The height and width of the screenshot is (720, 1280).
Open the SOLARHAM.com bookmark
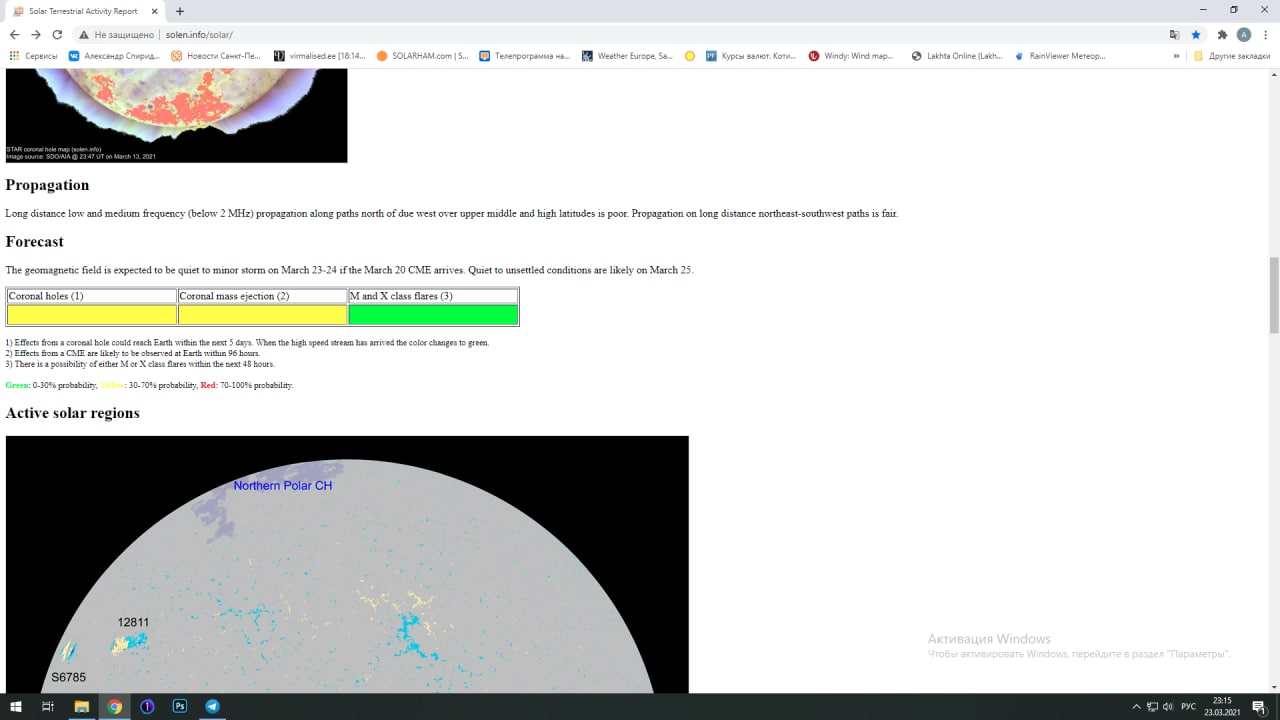coord(422,56)
